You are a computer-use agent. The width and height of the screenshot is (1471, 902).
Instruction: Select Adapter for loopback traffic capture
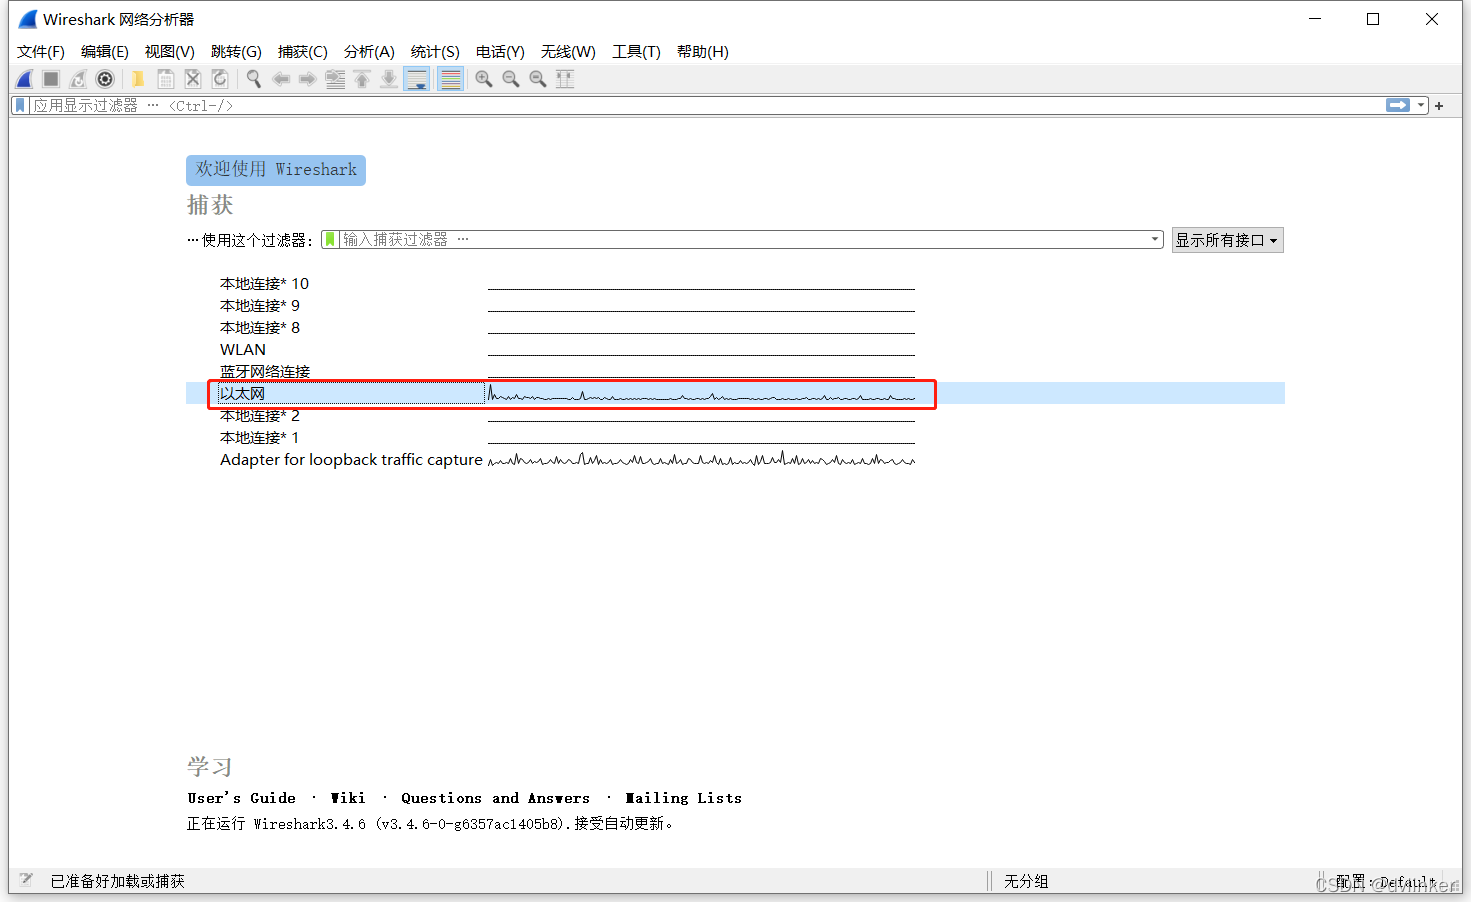point(351,460)
